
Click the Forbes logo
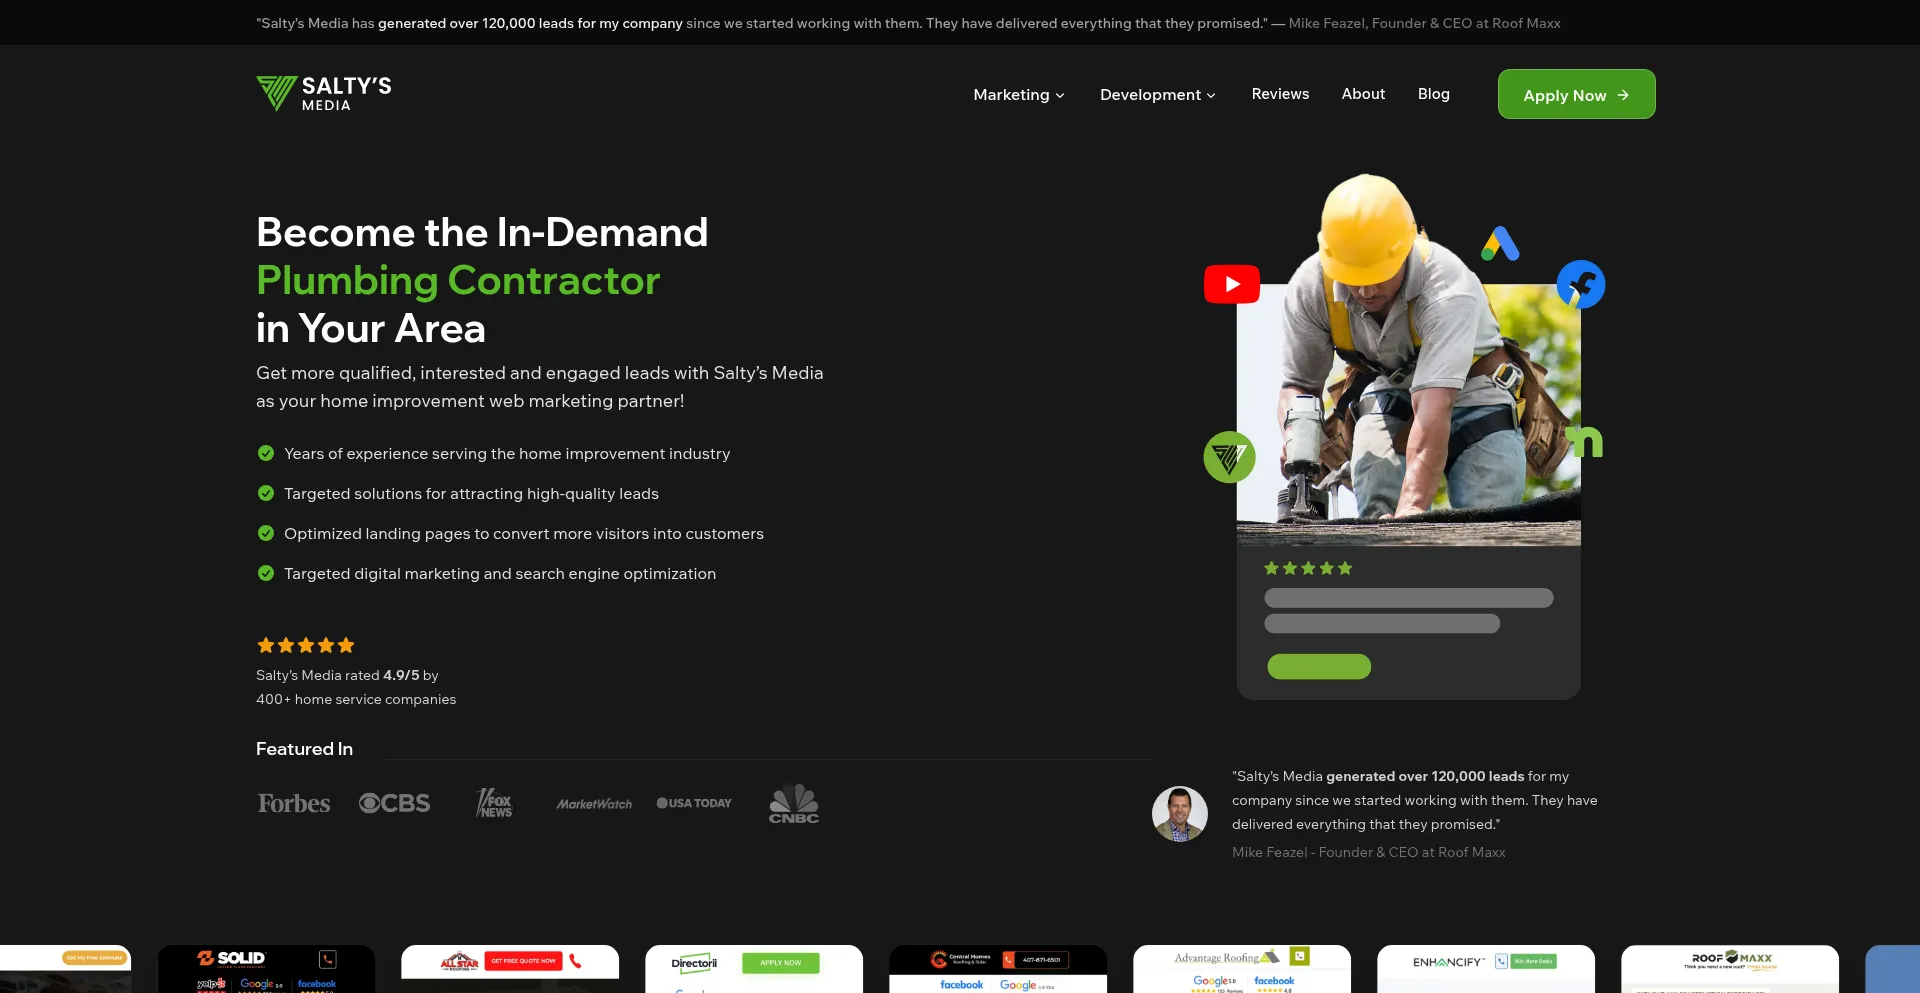[294, 803]
